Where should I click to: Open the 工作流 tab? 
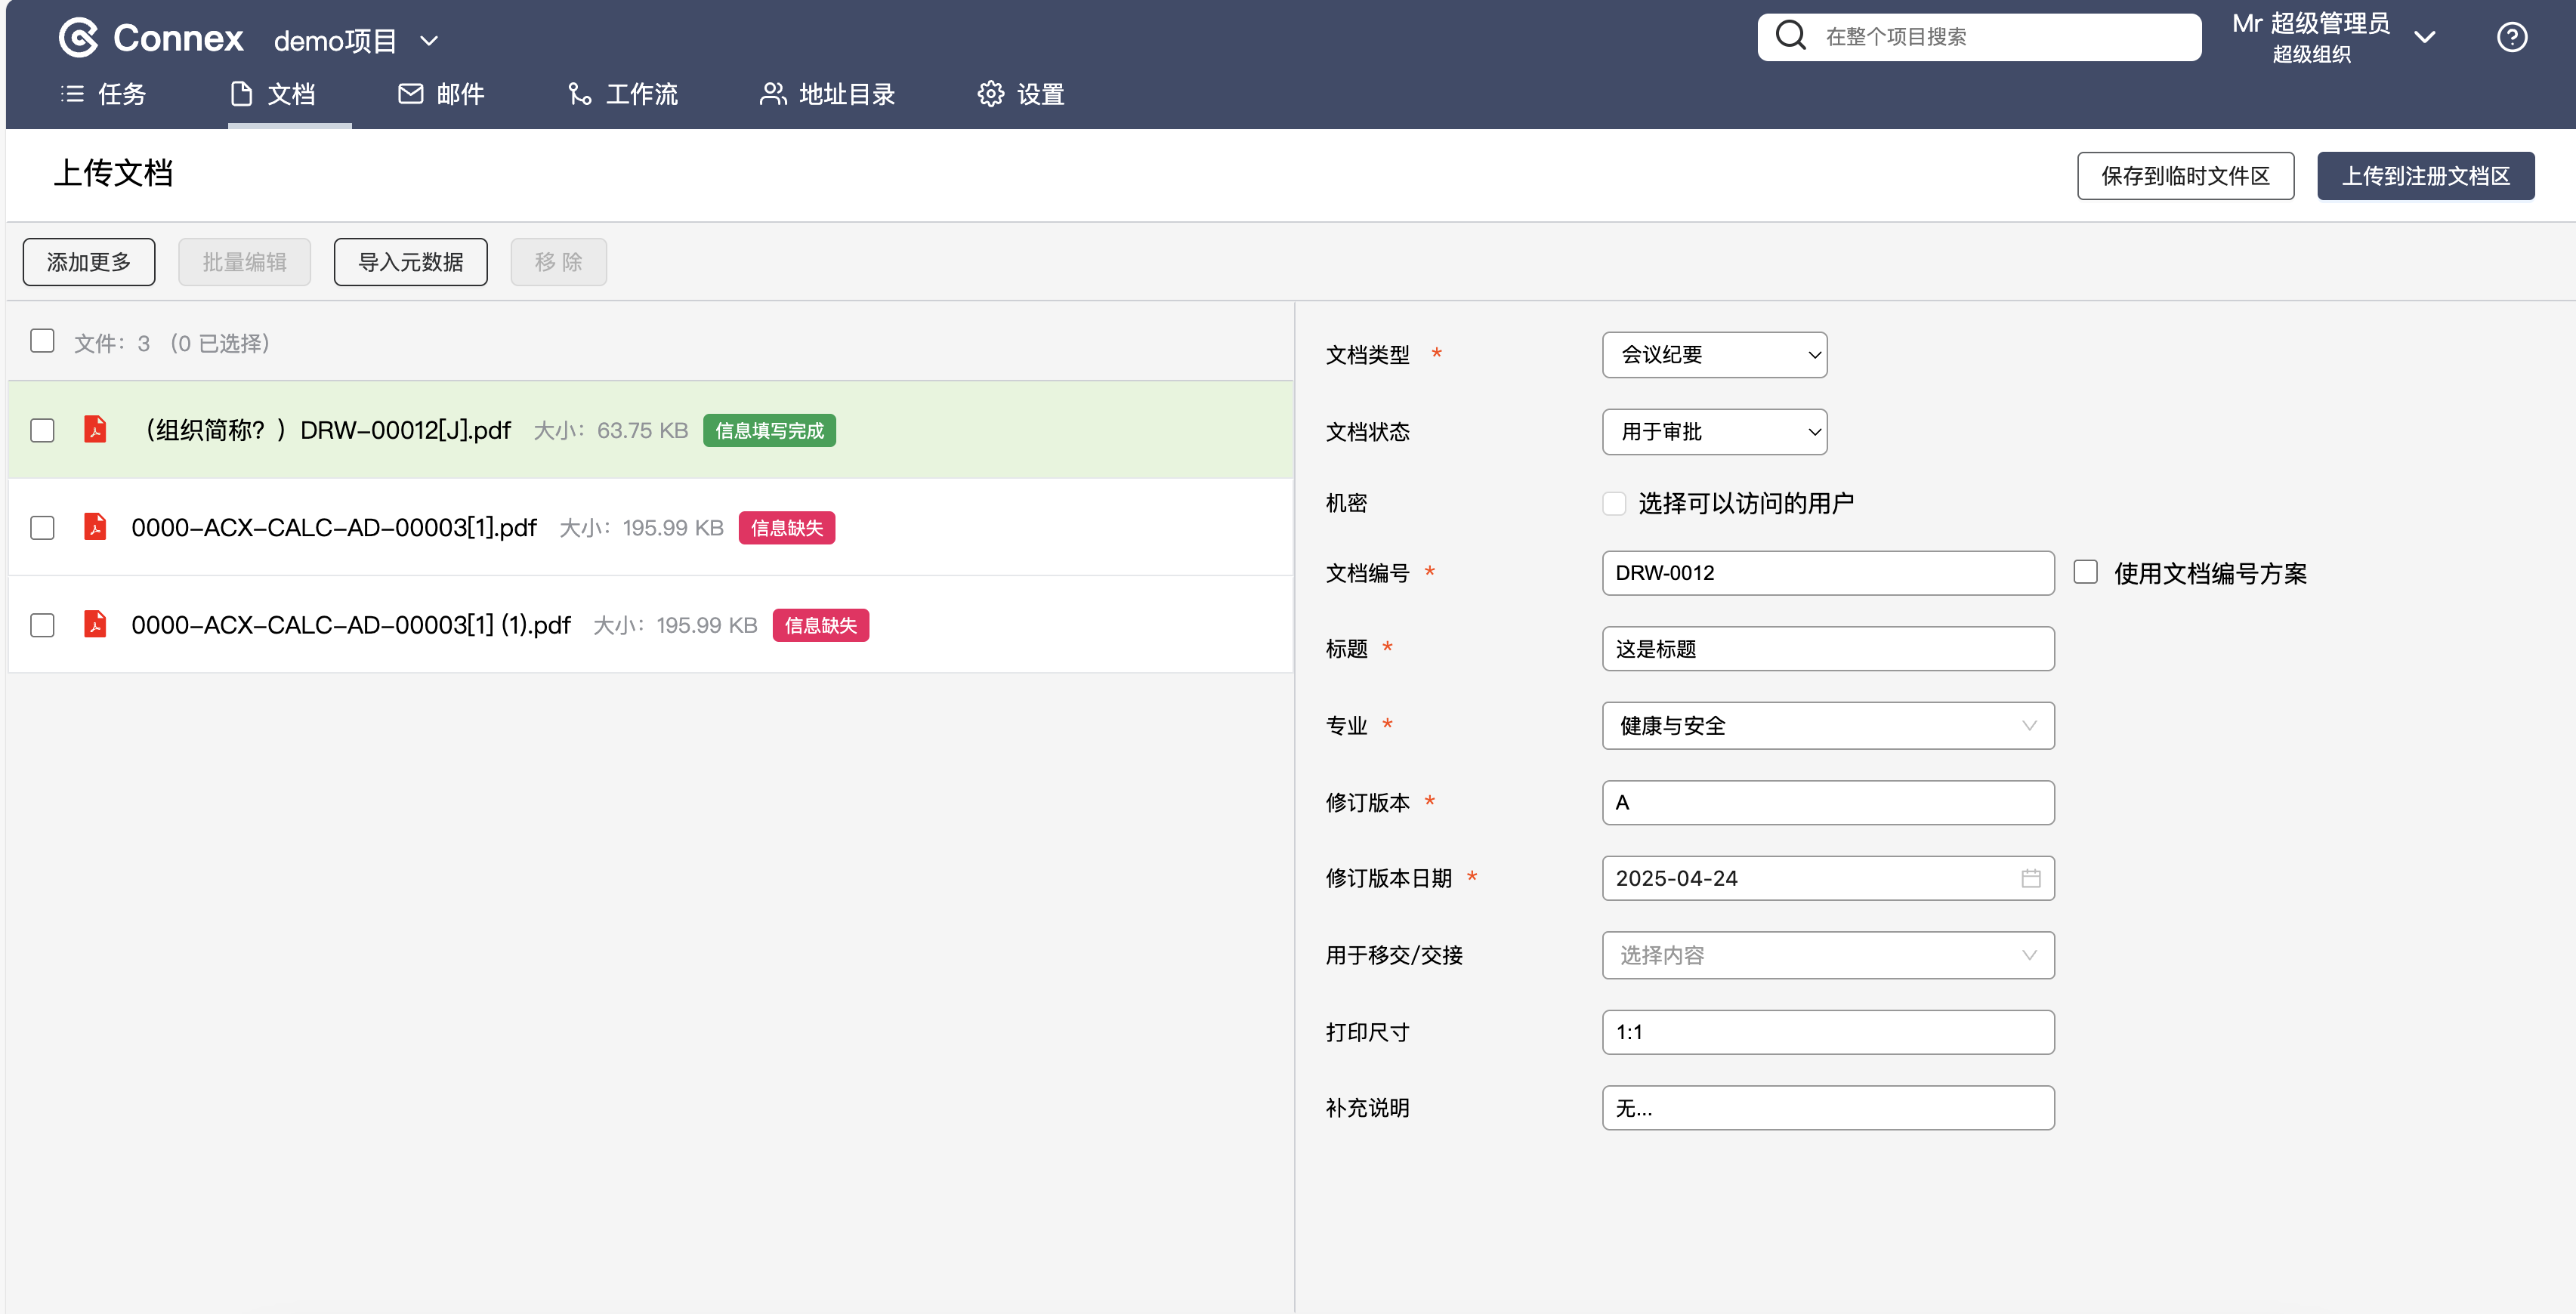[623, 94]
